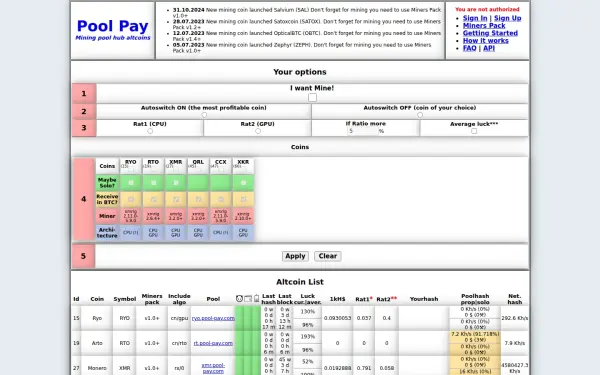Click the Monero coin name cell
The image size is (600, 375).
[x=97, y=368]
